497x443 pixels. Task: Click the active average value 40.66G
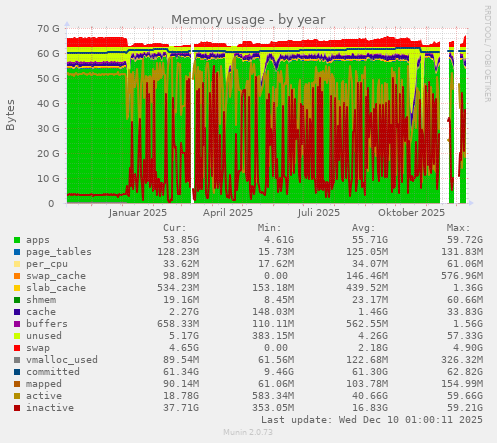tap(370, 396)
